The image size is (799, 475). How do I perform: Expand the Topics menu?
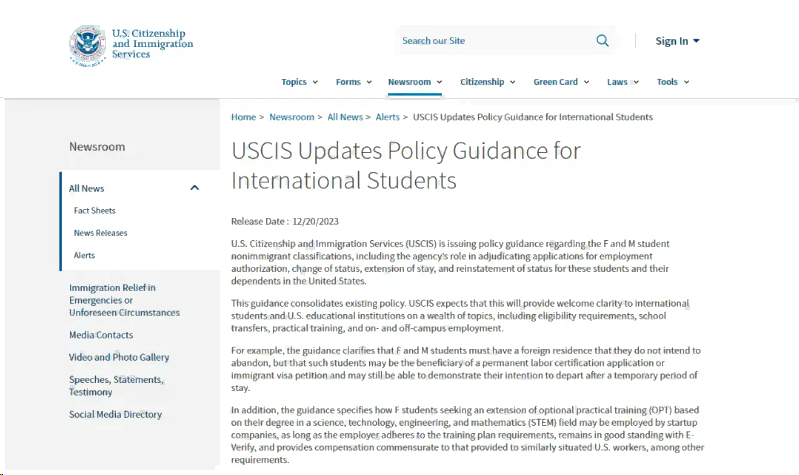tap(299, 82)
